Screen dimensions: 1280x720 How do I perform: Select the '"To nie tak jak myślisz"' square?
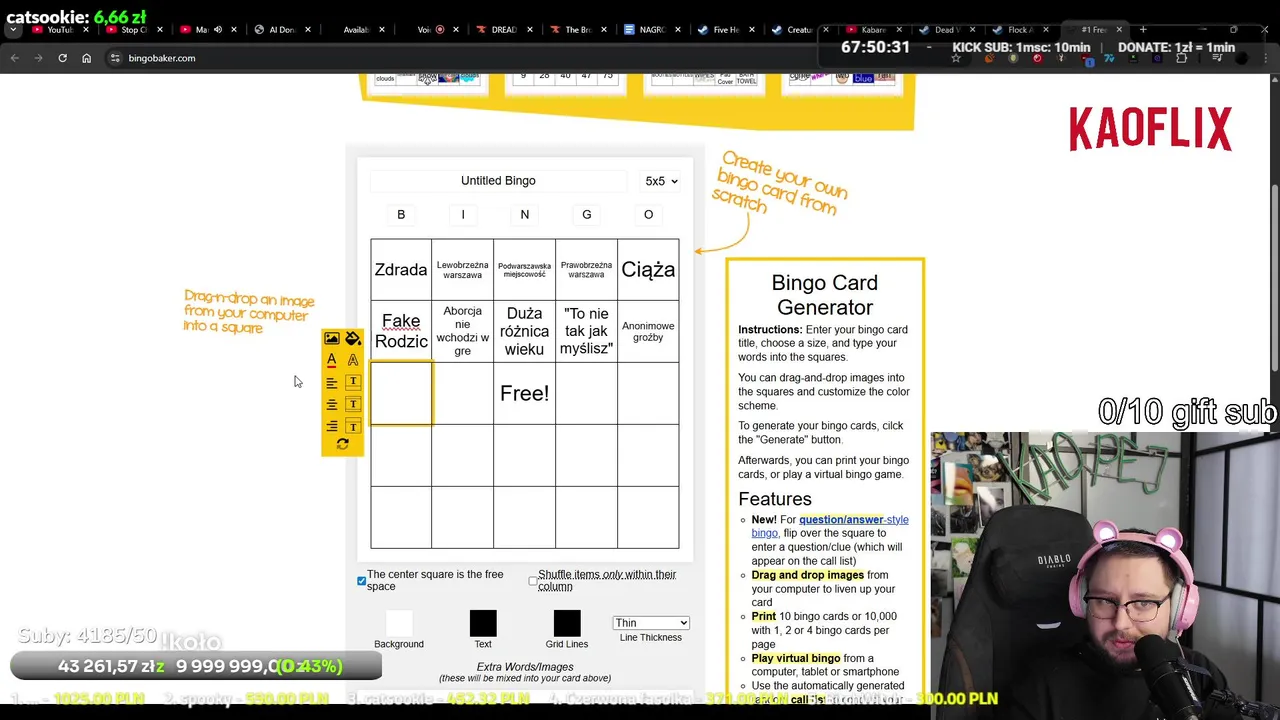tap(587, 331)
